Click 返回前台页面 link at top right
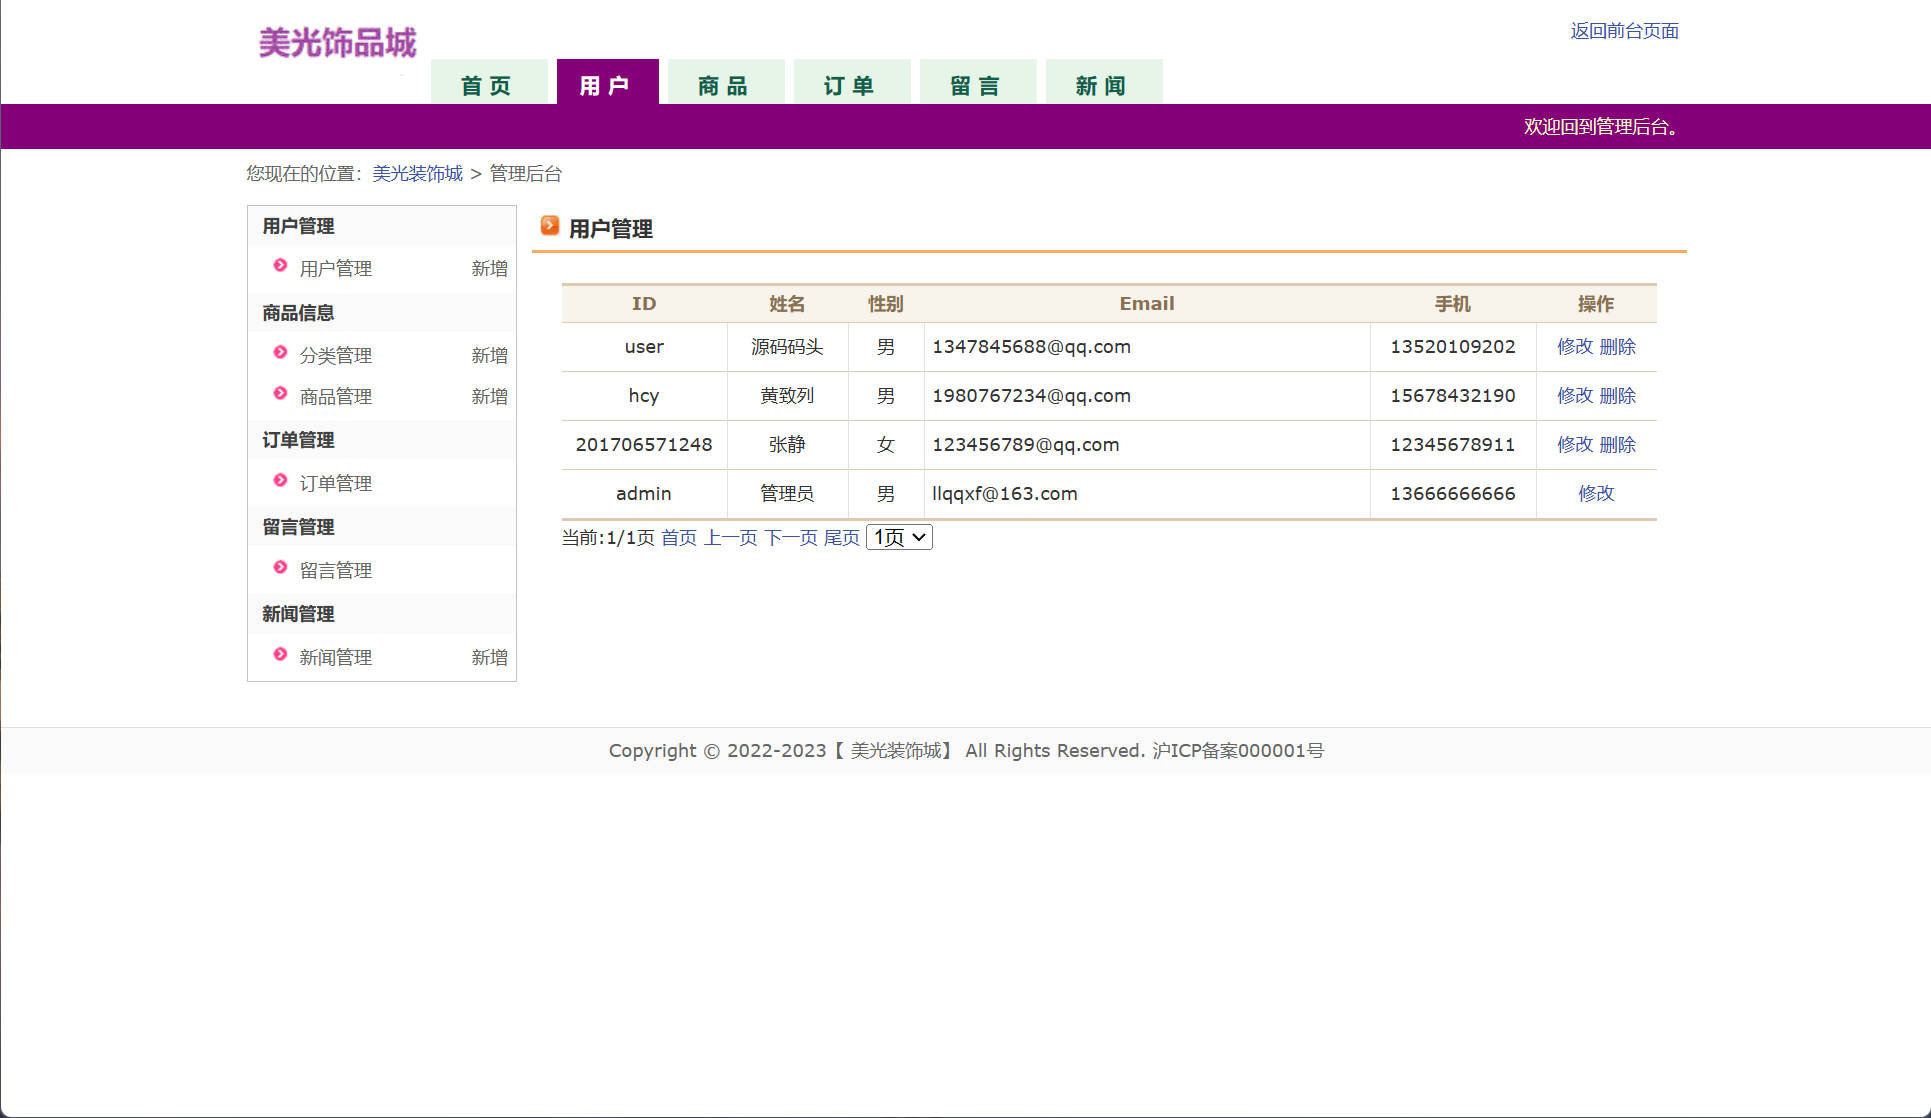This screenshot has width=1931, height=1118. click(1624, 31)
